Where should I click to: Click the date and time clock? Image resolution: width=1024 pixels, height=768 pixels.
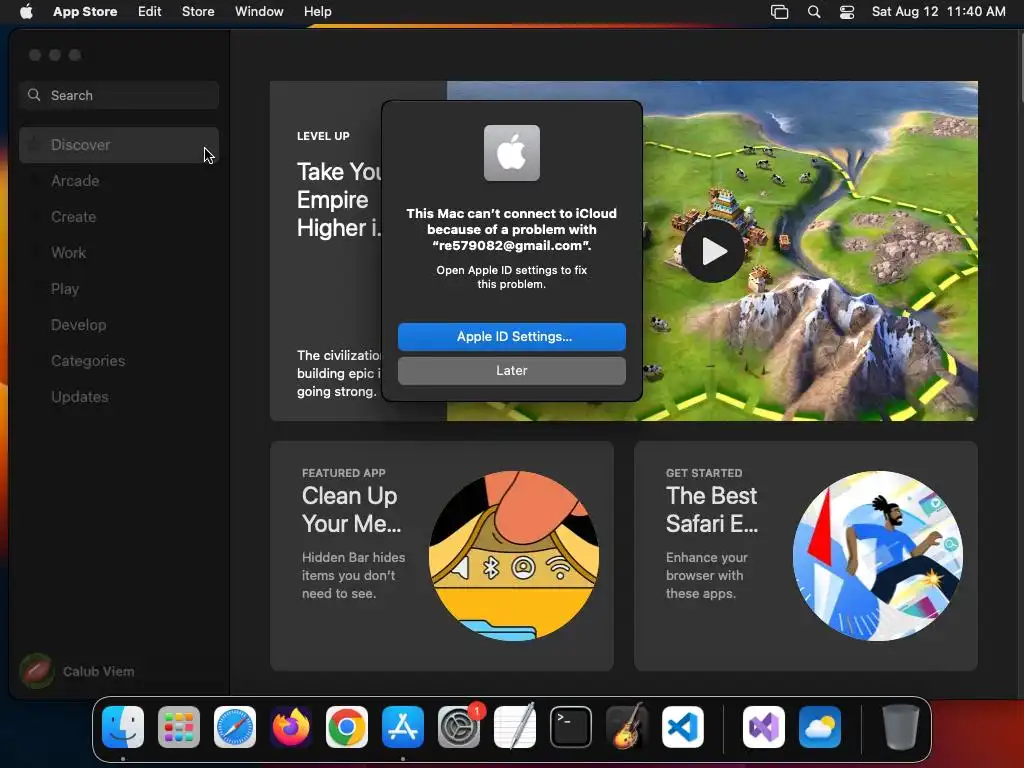(x=938, y=11)
